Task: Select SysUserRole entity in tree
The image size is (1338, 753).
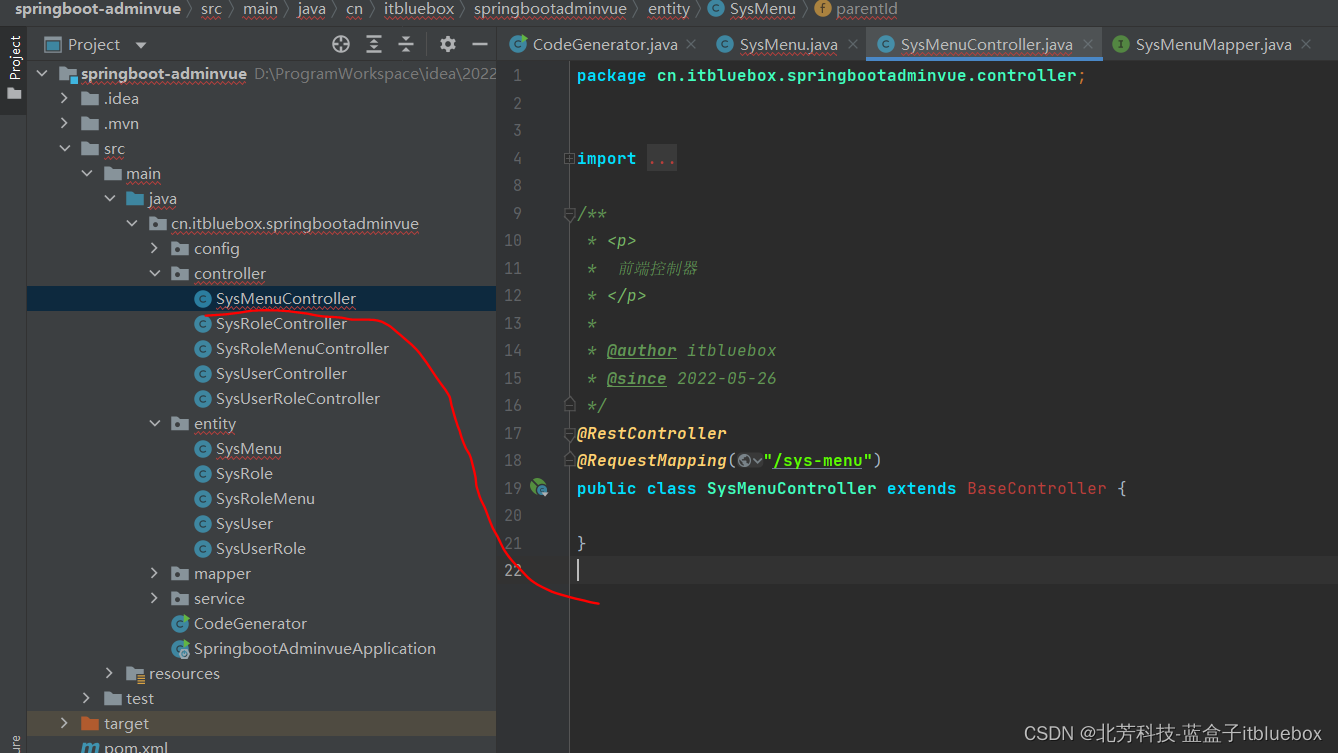Action: 261,548
